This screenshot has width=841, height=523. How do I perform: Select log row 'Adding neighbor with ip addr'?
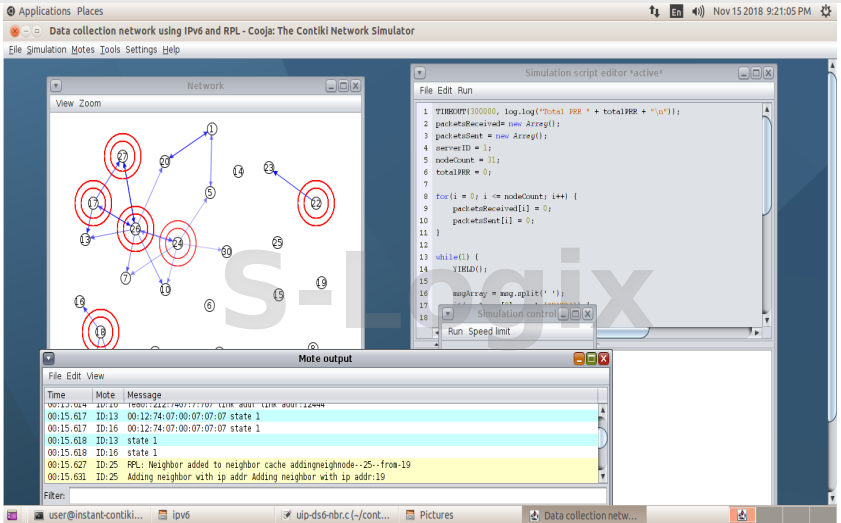click(321, 477)
